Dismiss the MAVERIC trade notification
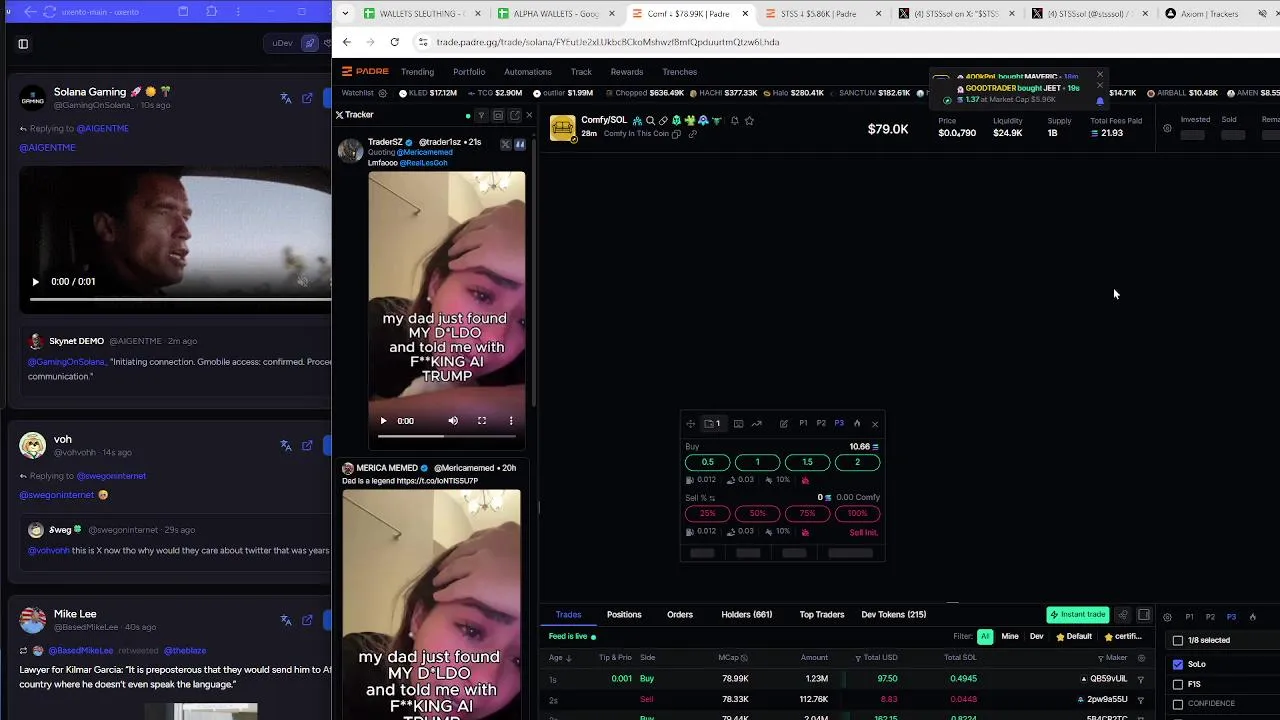 1100,74
